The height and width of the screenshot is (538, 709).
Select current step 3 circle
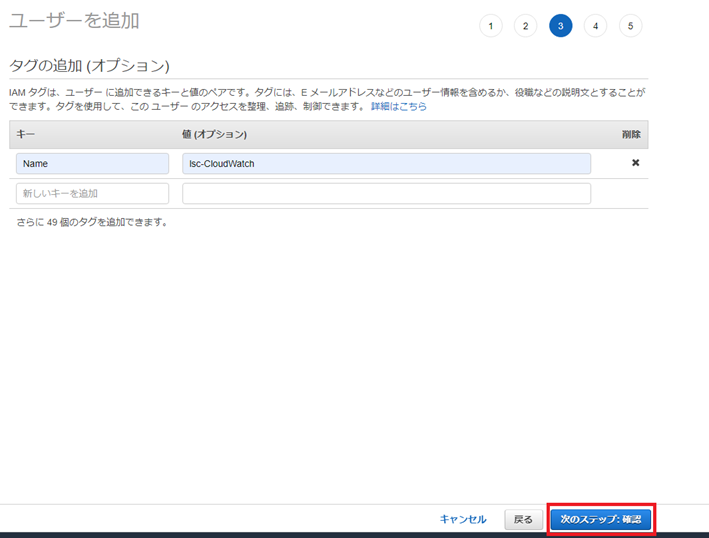tap(561, 26)
